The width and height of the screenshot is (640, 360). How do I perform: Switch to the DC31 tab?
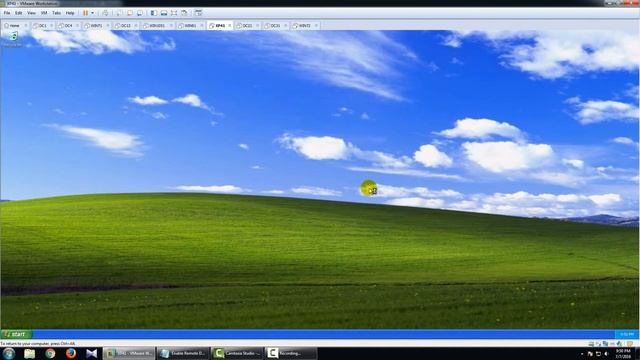tap(275, 25)
